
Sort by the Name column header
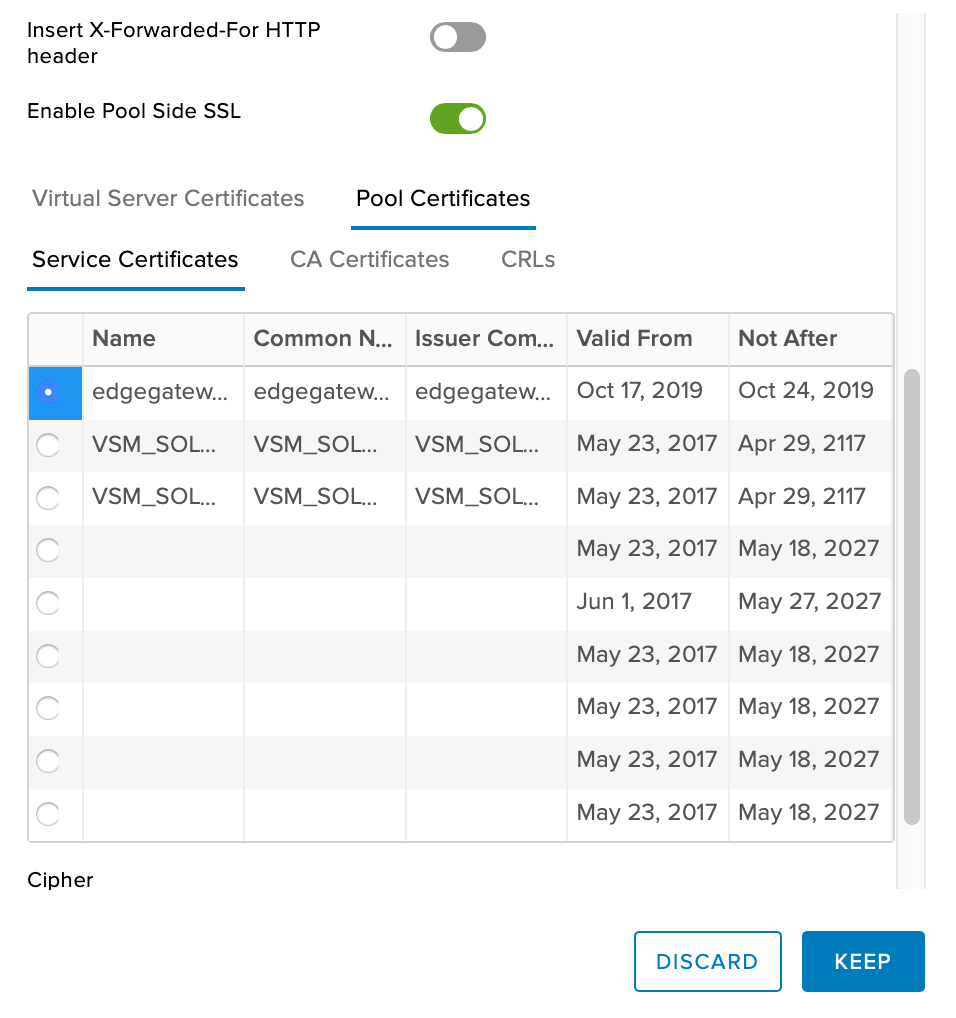[123, 339]
